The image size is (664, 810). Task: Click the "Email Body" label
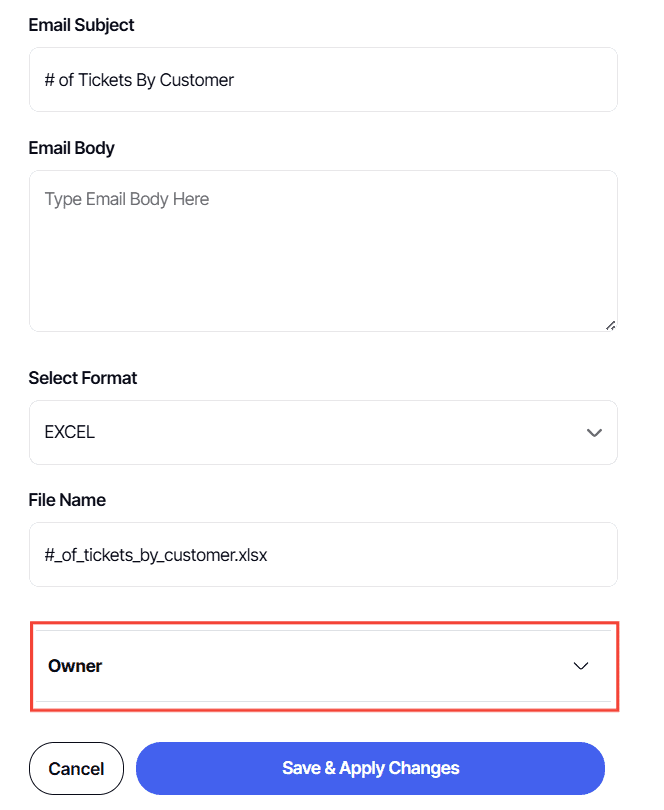(72, 148)
